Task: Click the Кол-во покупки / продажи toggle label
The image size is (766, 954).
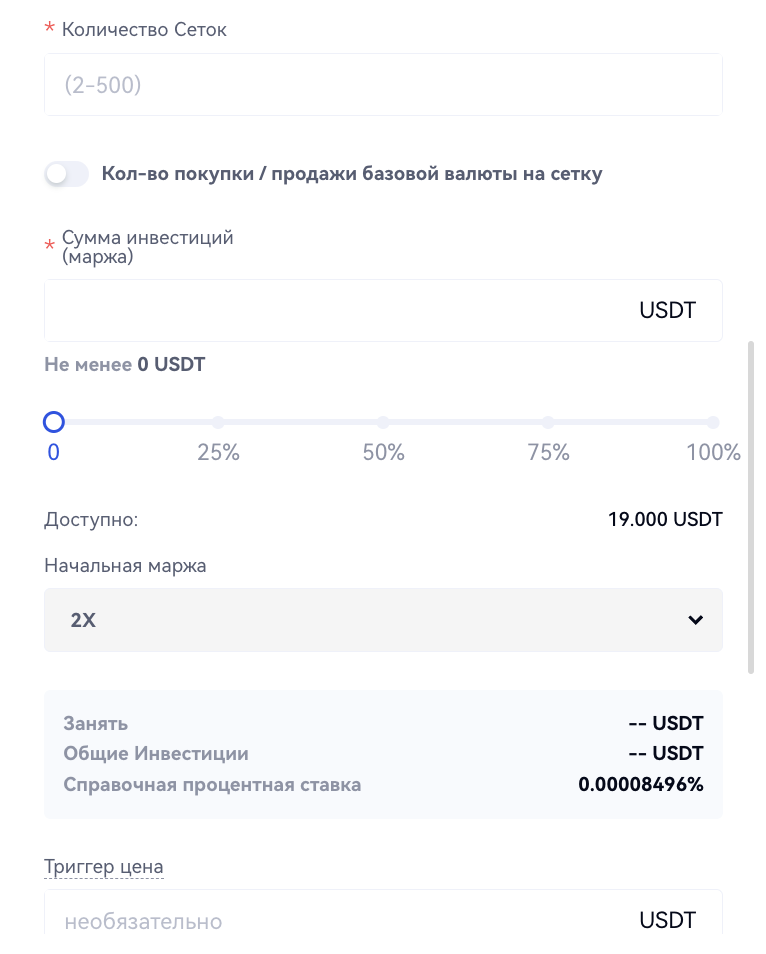Action: point(352,174)
